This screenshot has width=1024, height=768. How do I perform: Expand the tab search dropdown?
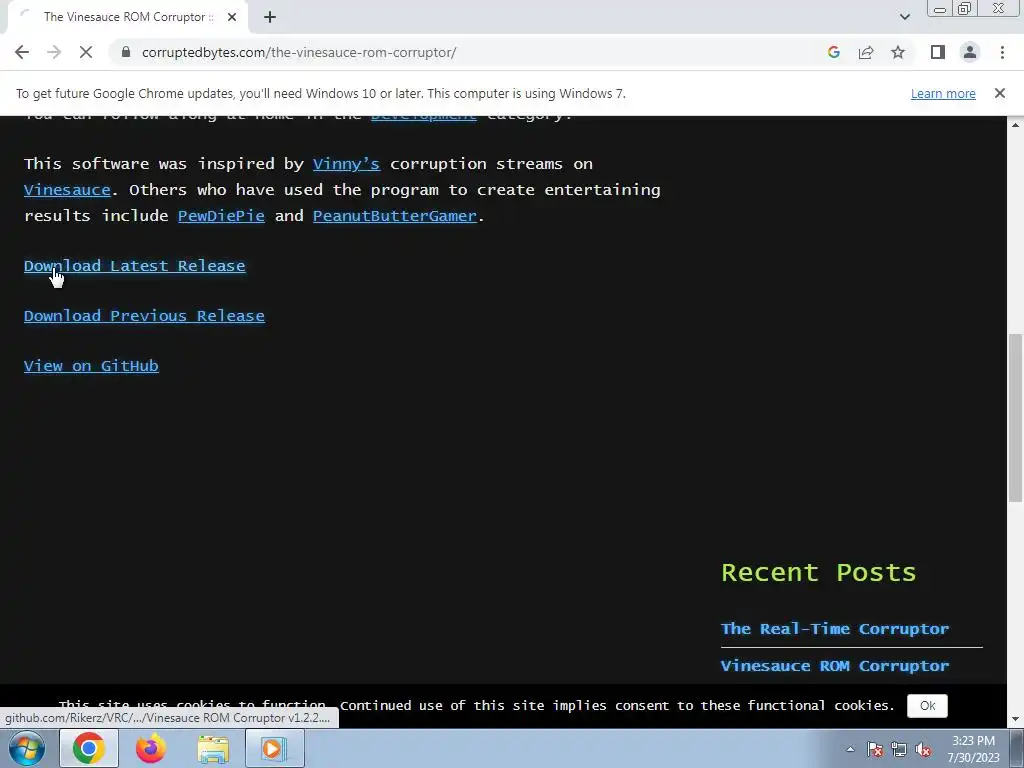click(x=904, y=17)
